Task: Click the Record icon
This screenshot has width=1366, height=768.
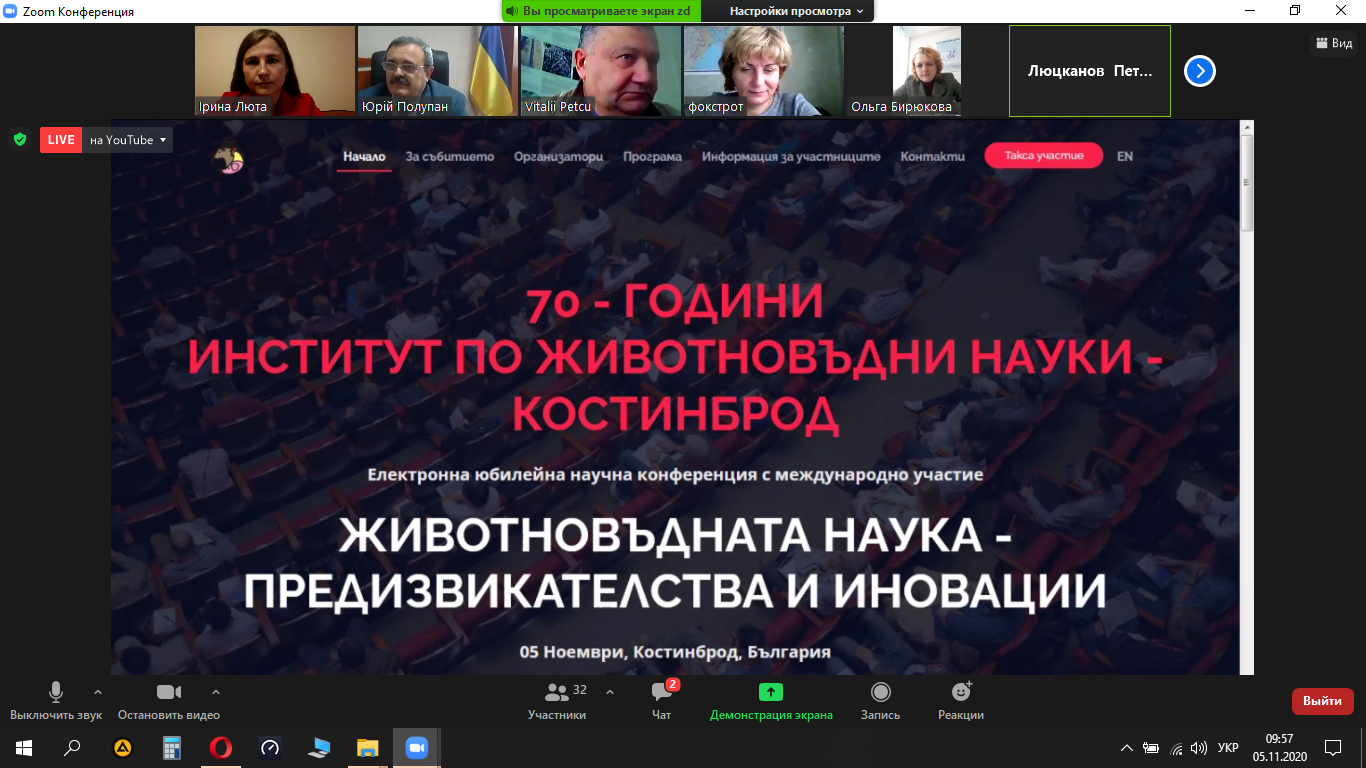Action: click(881, 692)
